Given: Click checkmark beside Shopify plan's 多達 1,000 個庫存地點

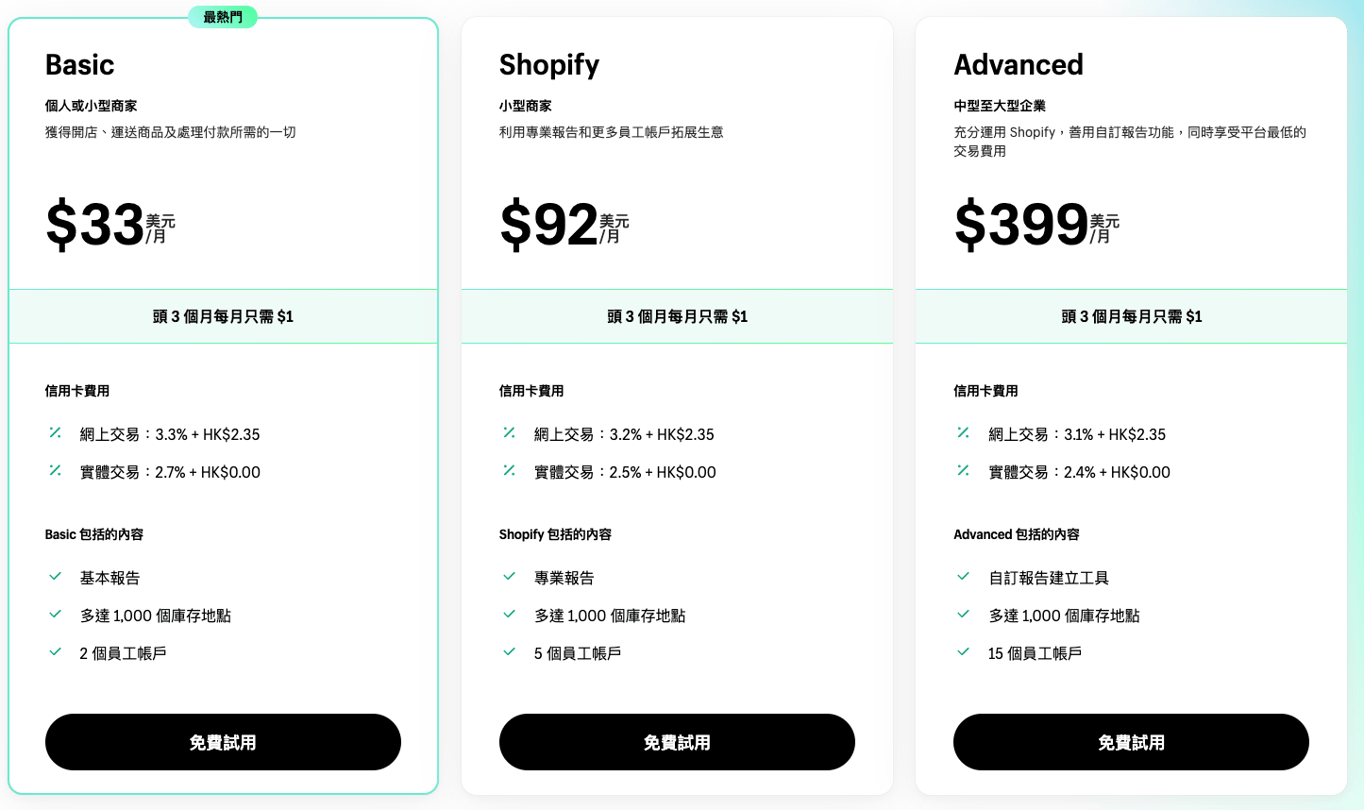Looking at the screenshot, I should click(509, 614).
